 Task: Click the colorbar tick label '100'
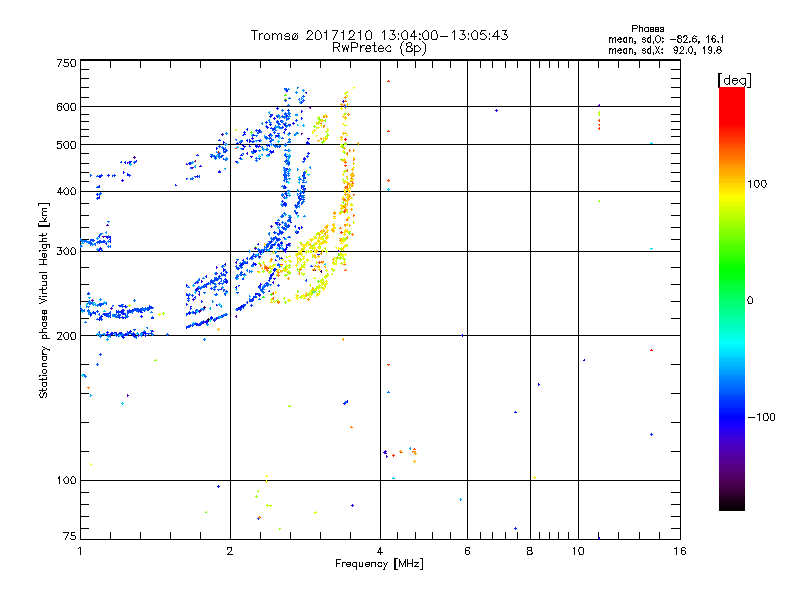[761, 184]
